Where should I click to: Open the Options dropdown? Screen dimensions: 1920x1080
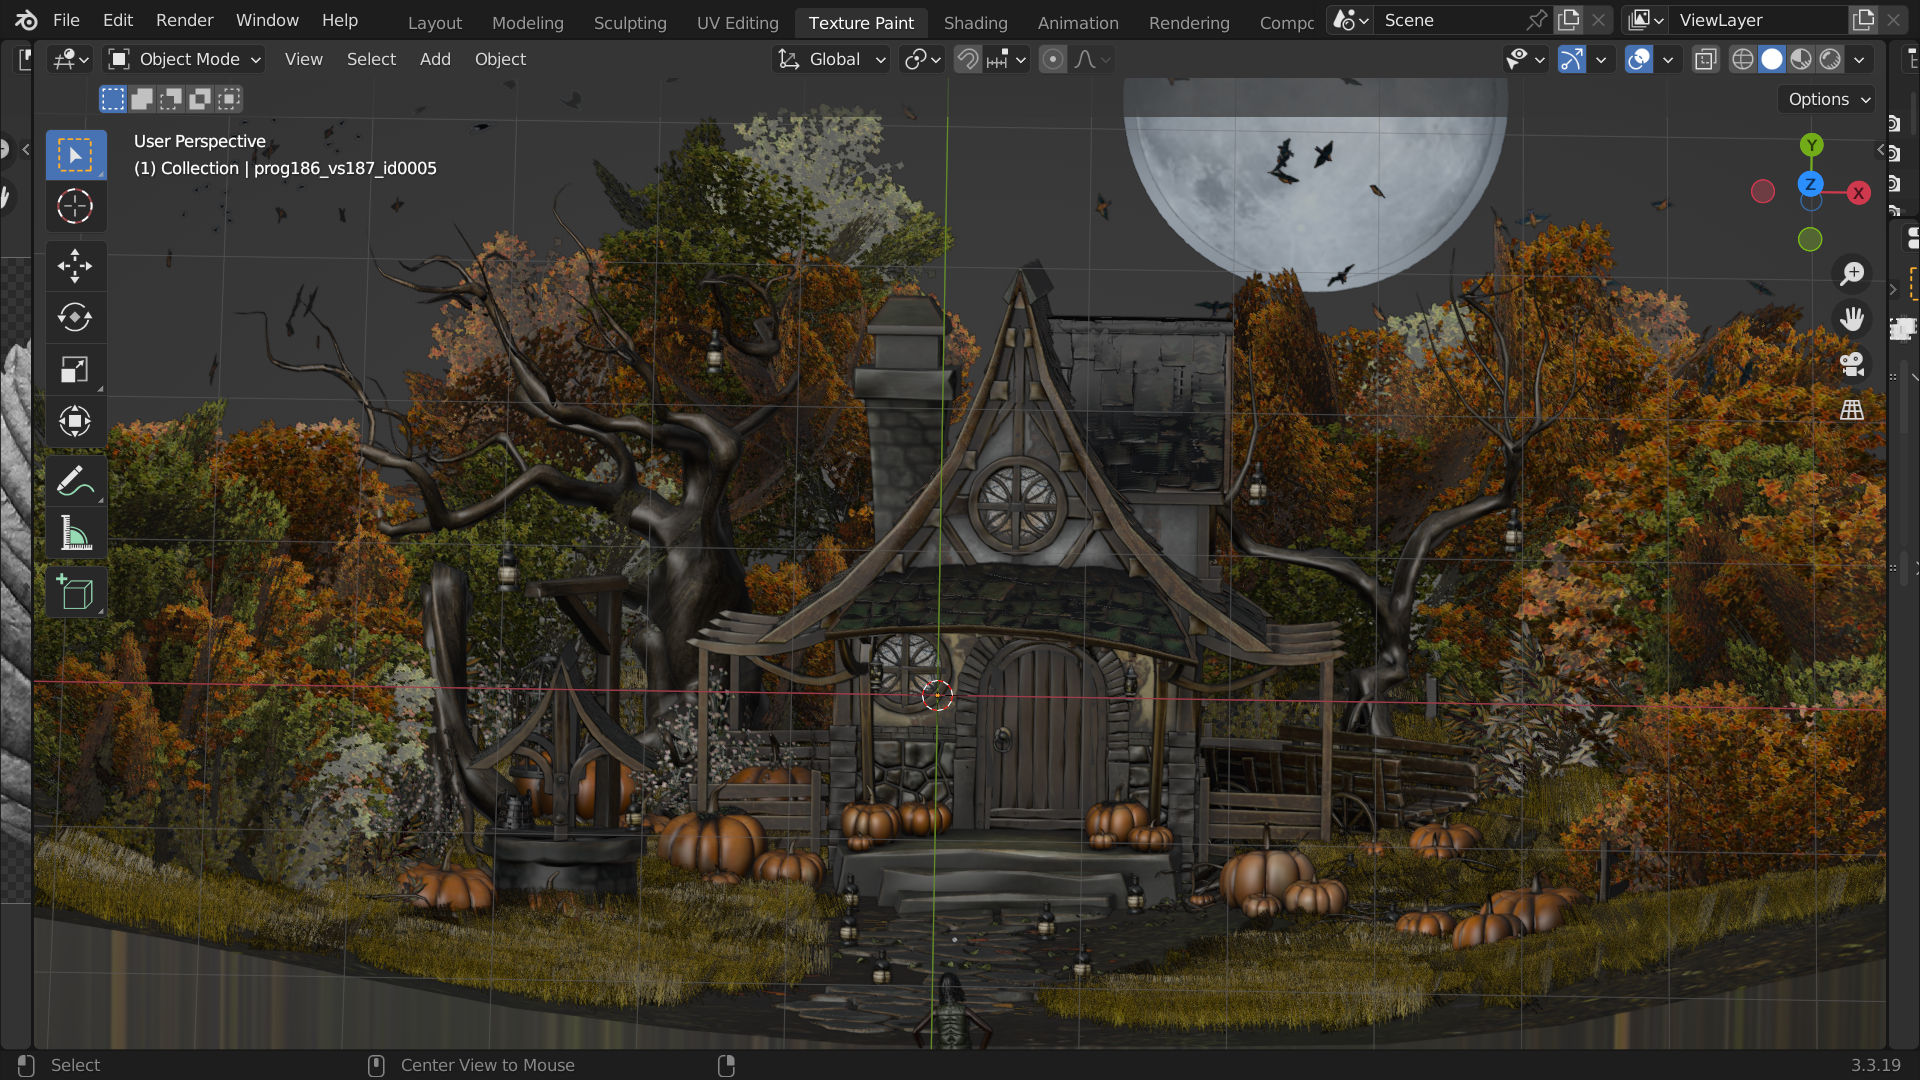click(1826, 99)
